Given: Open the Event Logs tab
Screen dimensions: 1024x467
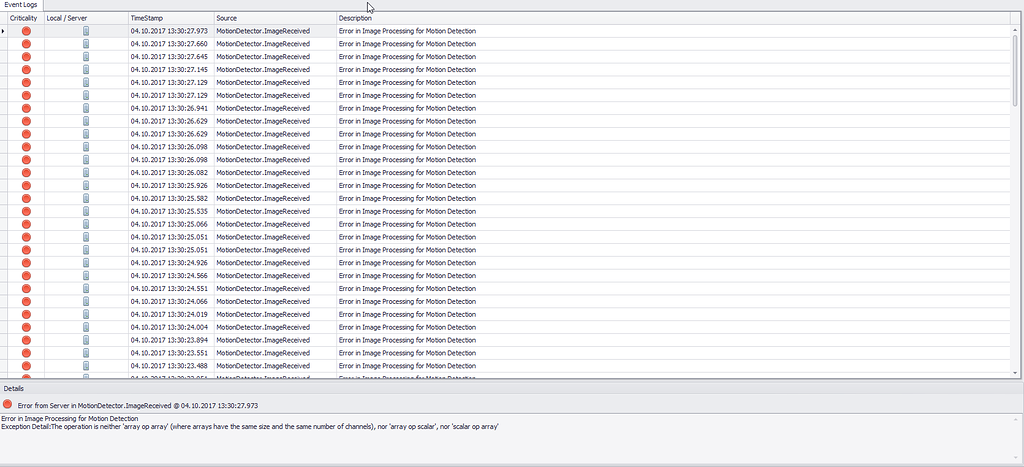Looking at the screenshot, I should [x=21, y=5].
